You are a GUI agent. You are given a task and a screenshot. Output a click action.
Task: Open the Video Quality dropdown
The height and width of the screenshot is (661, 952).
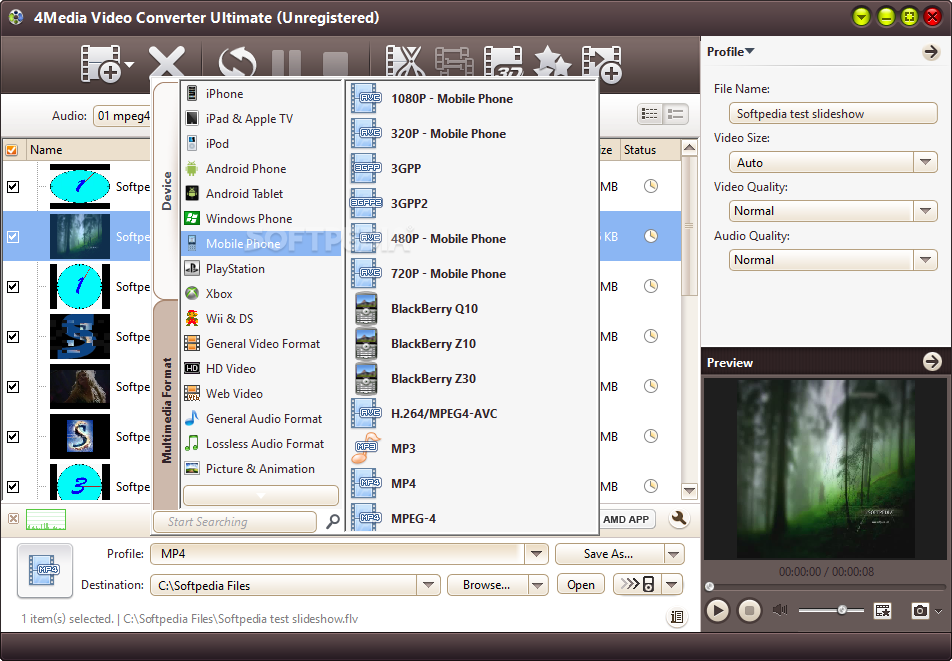point(925,211)
